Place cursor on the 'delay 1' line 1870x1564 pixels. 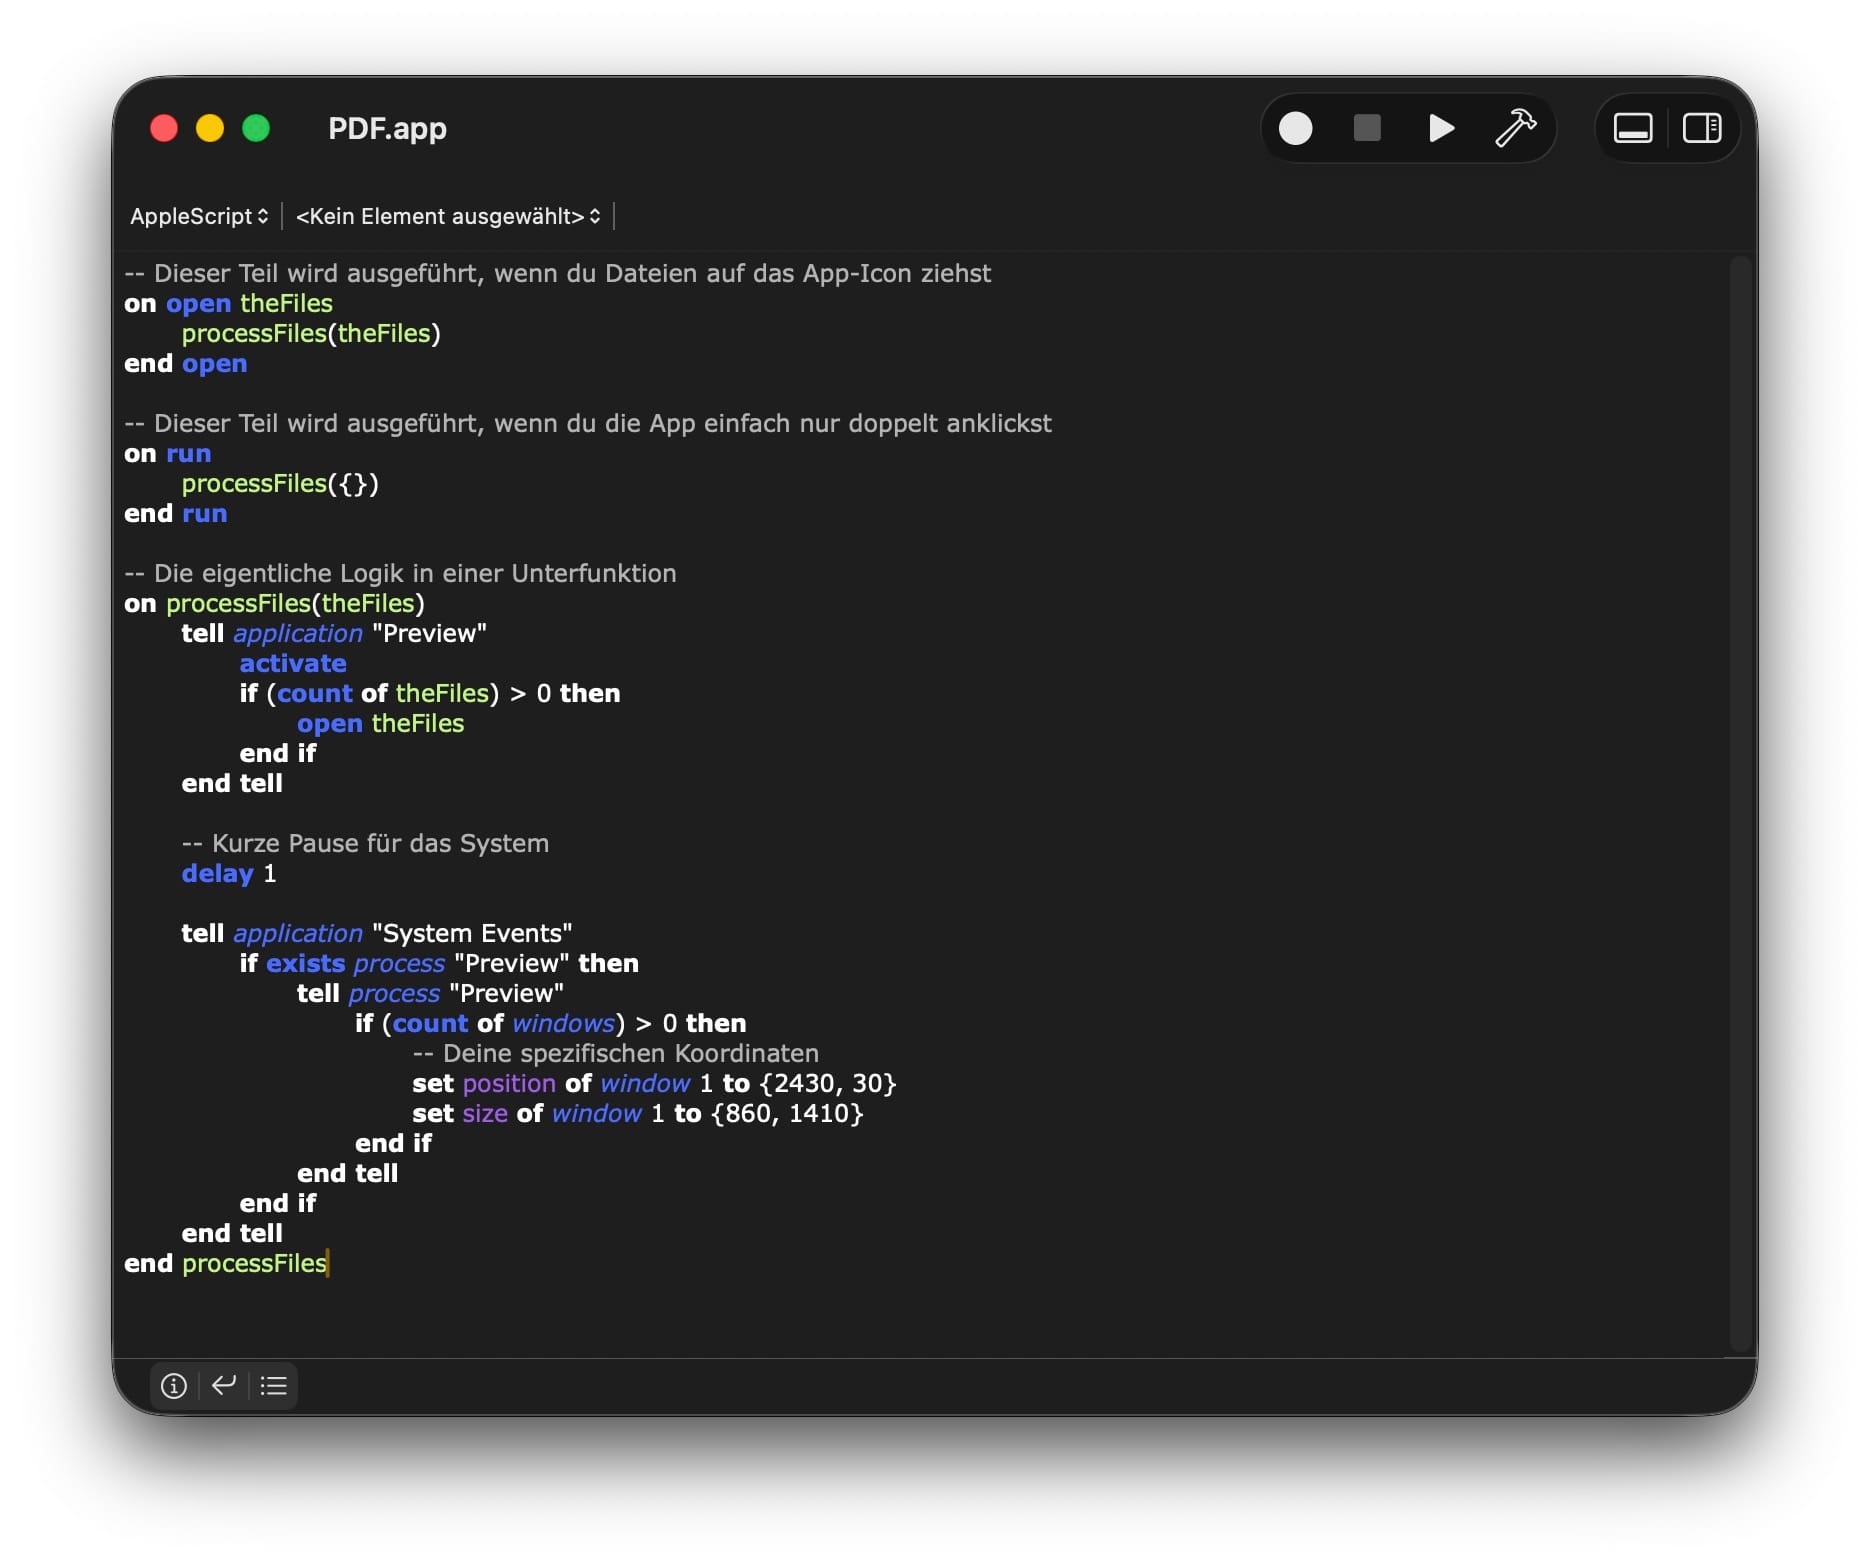(228, 873)
